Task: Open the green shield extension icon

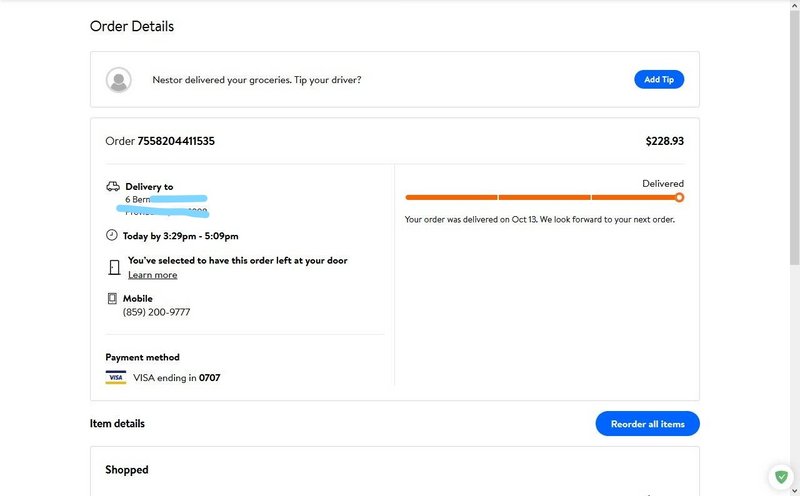Action: pyautogui.click(x=779, y=477)
